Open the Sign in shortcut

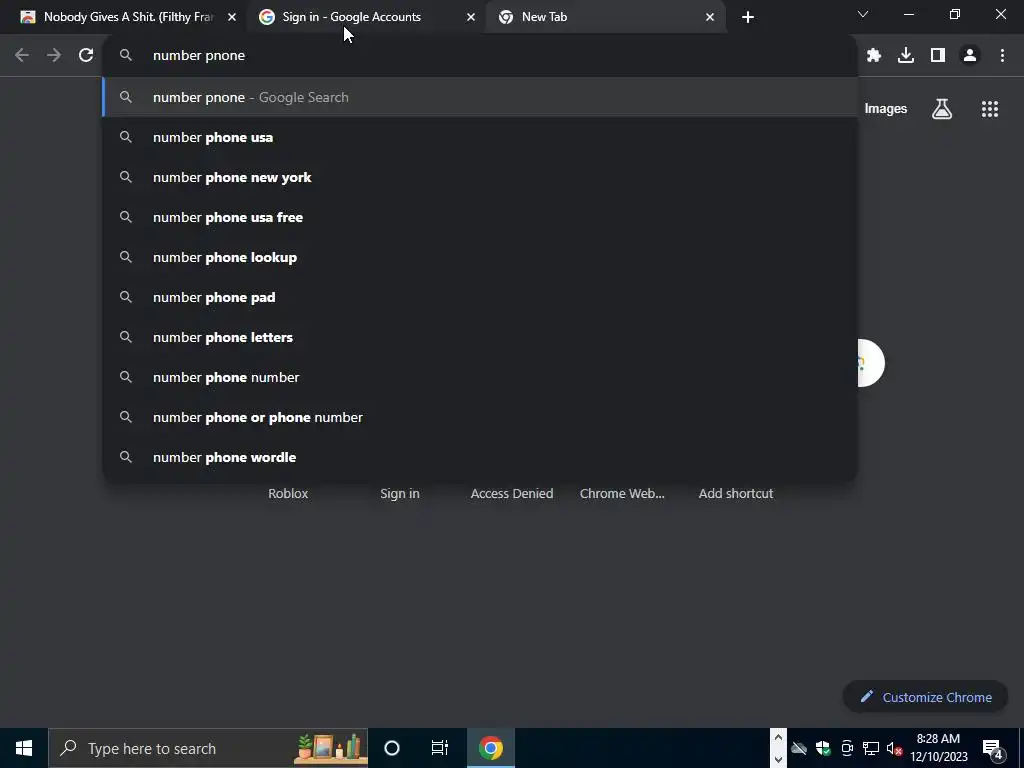click(x=400, y=494)
